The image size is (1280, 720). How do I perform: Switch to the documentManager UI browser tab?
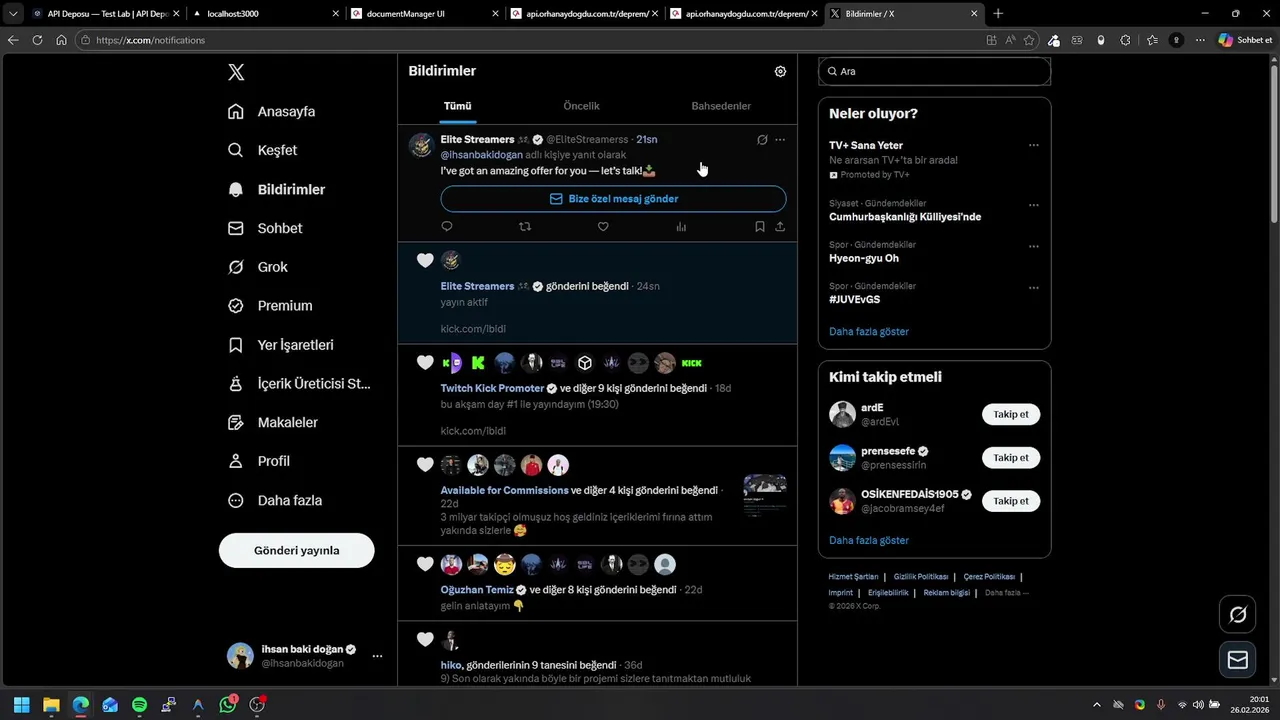[424, 14]
